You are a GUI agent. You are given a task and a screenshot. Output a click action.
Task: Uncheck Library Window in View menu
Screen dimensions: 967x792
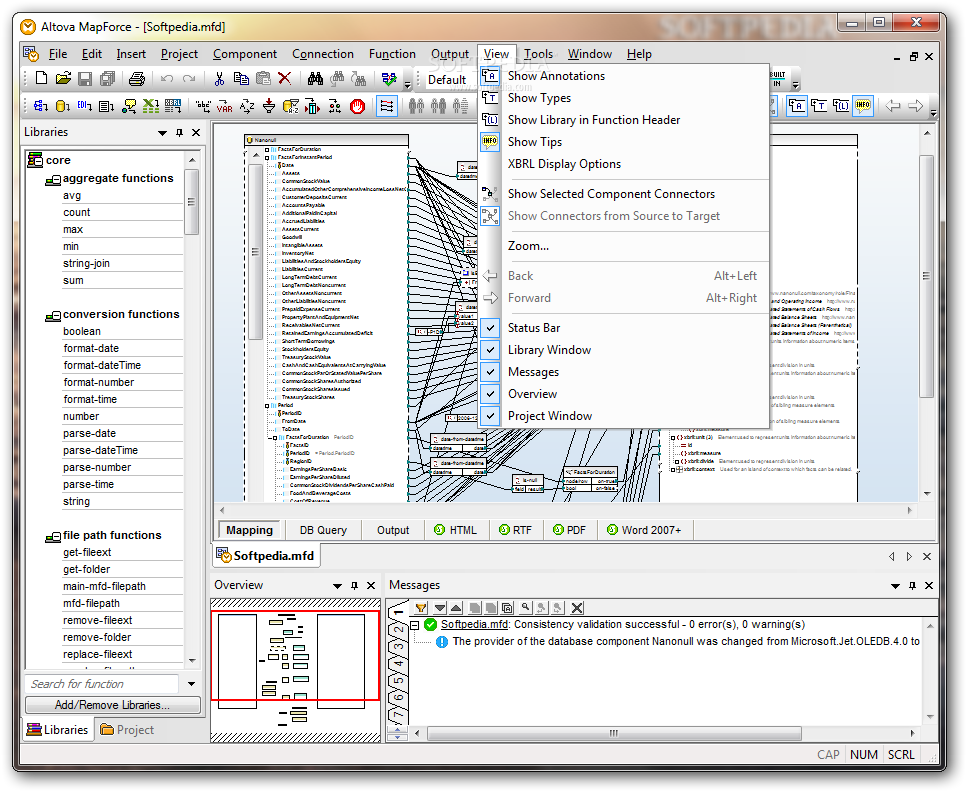(x=549, y=350)
